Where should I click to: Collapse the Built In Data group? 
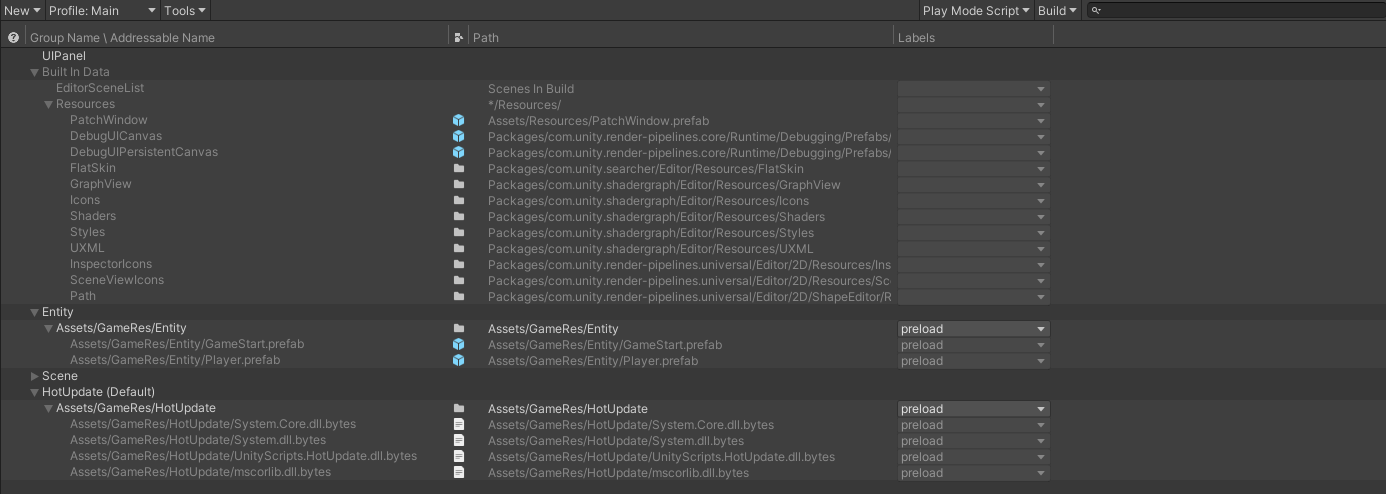pos(35,72)
